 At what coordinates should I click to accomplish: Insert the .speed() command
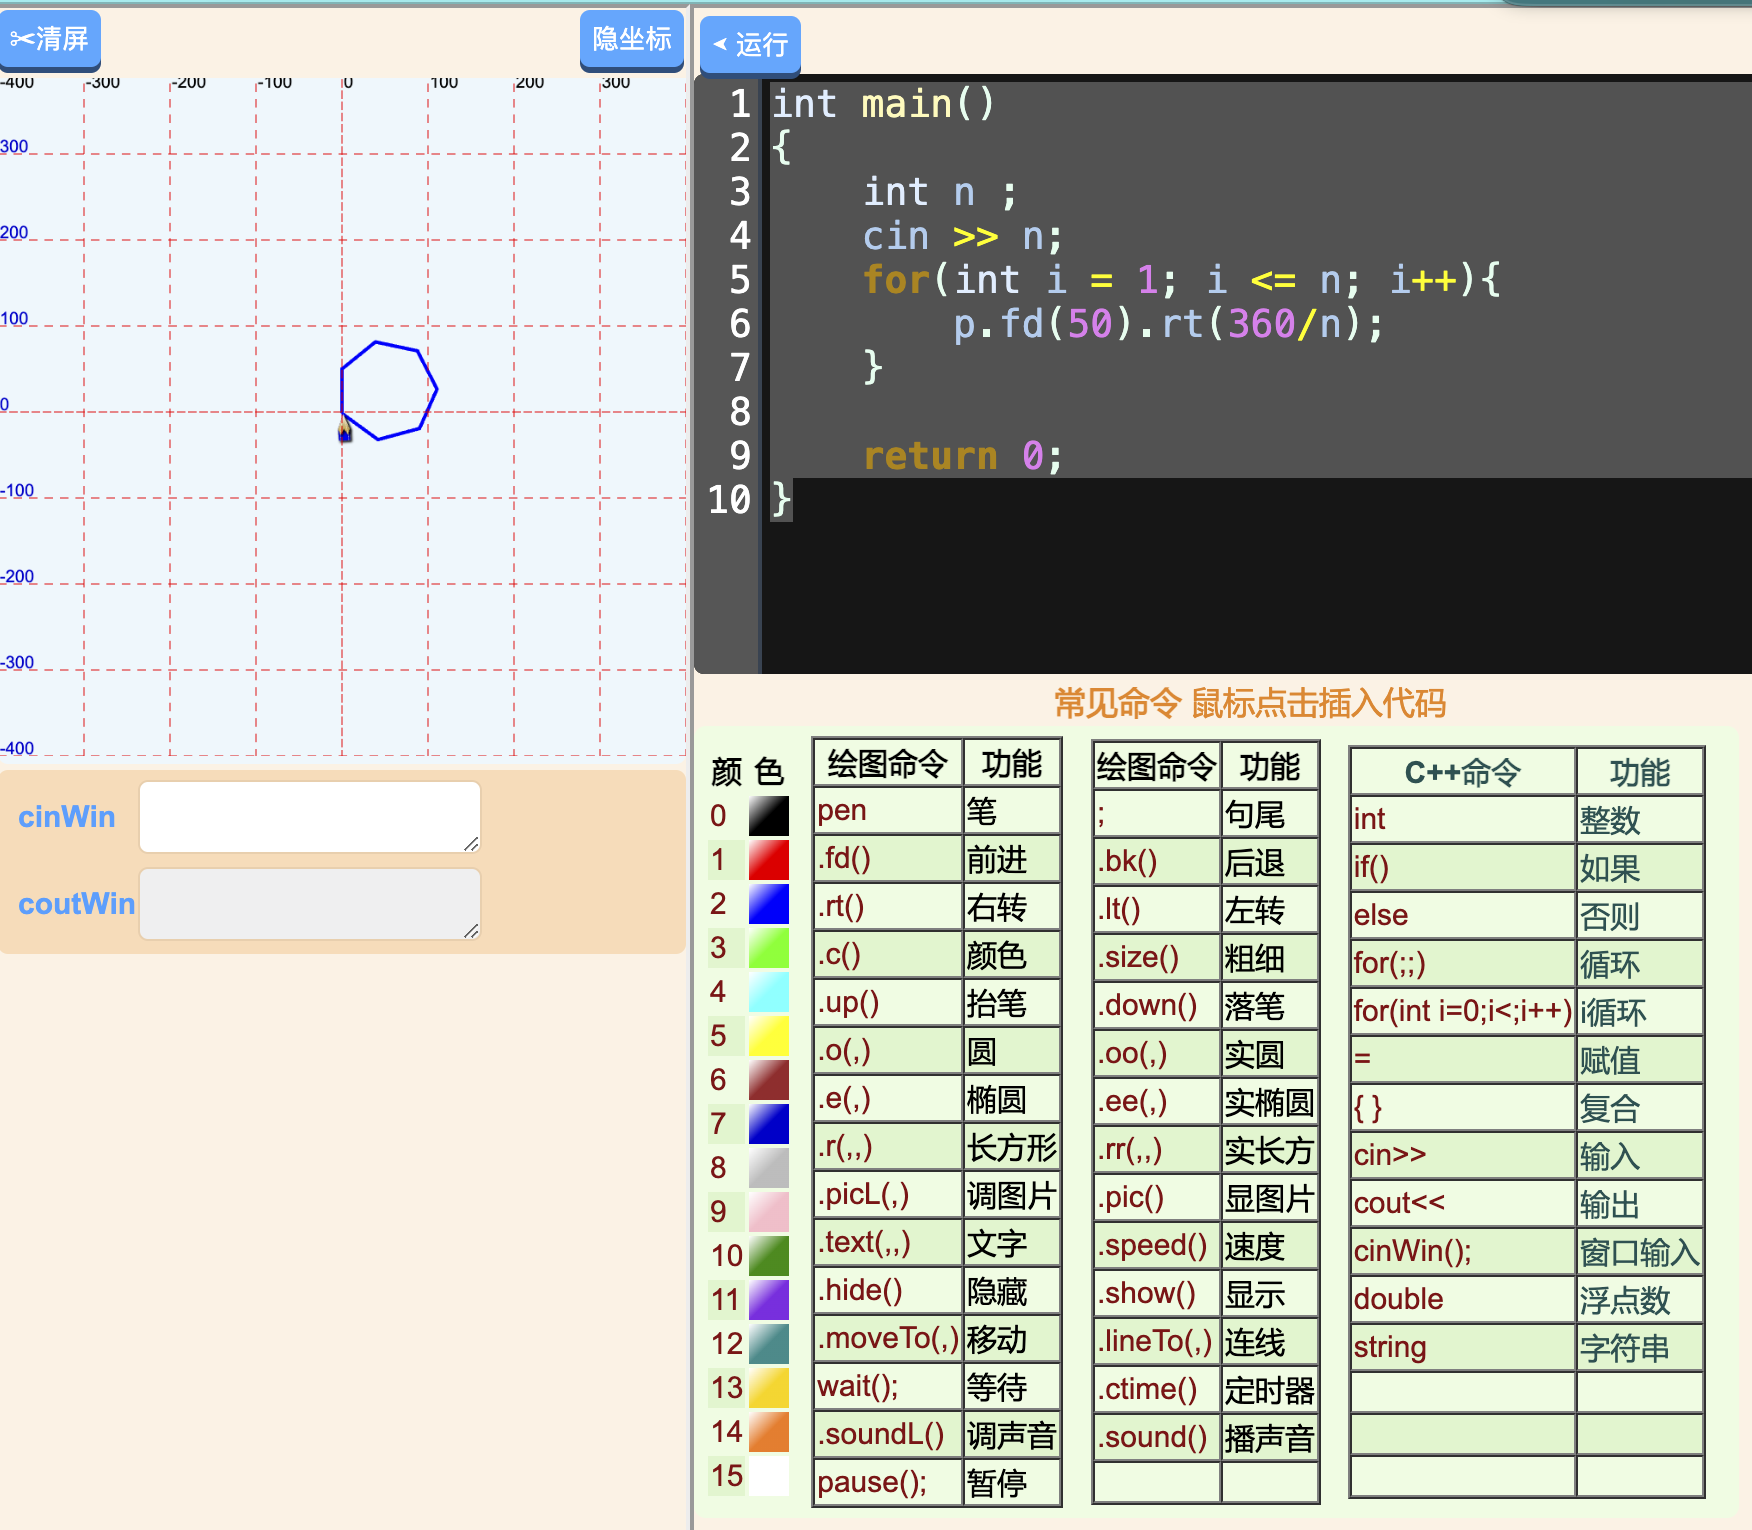point(1157,1246)
